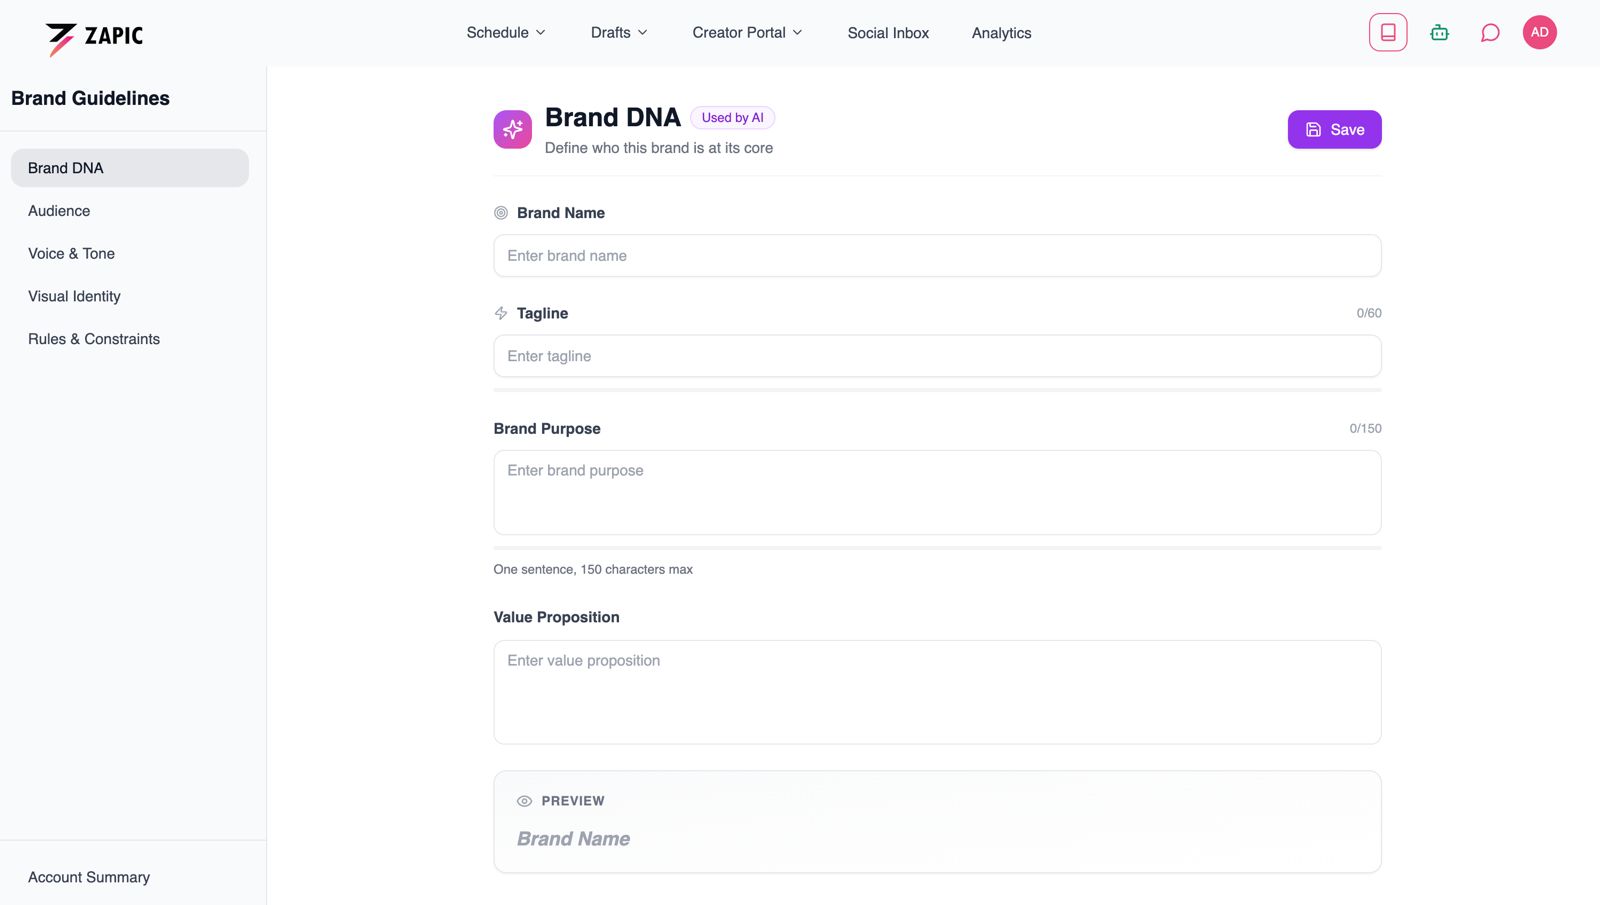Screen dimensions: 1600x905
Task: Click the floppy disk icon on Save button
Action: [1311, 129]
